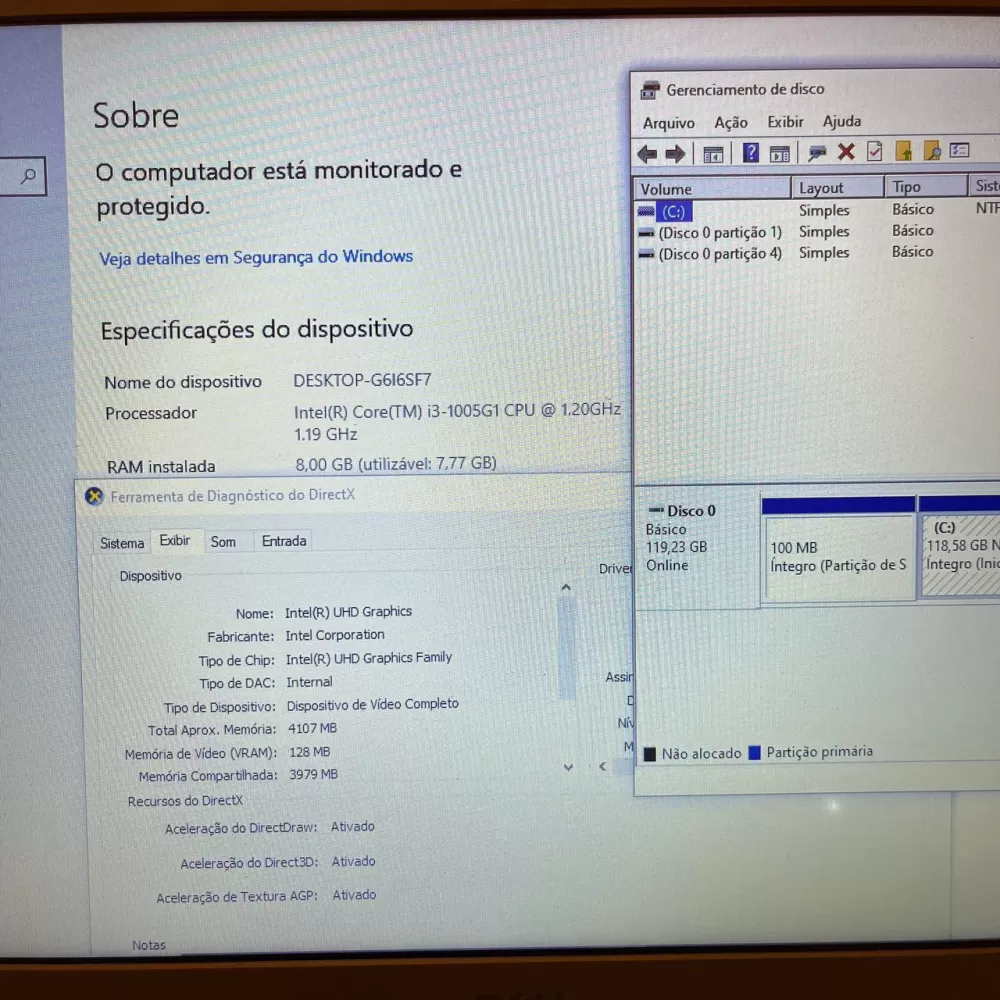Image resolution: width=1000 pixels, height=1000 pixels.
Task: Toggle the console tree pane icon
Action: pyautogui.click(x=713, y=153)
